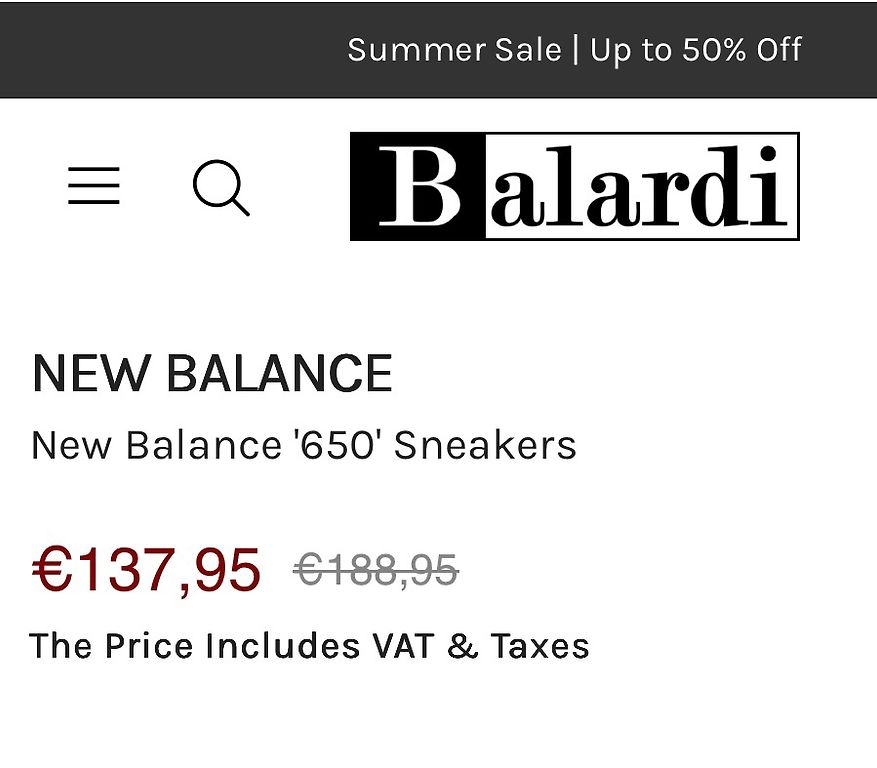877x768 pixels.
Task: Click the dark announcement bar background
Action: tap(168, 50)
